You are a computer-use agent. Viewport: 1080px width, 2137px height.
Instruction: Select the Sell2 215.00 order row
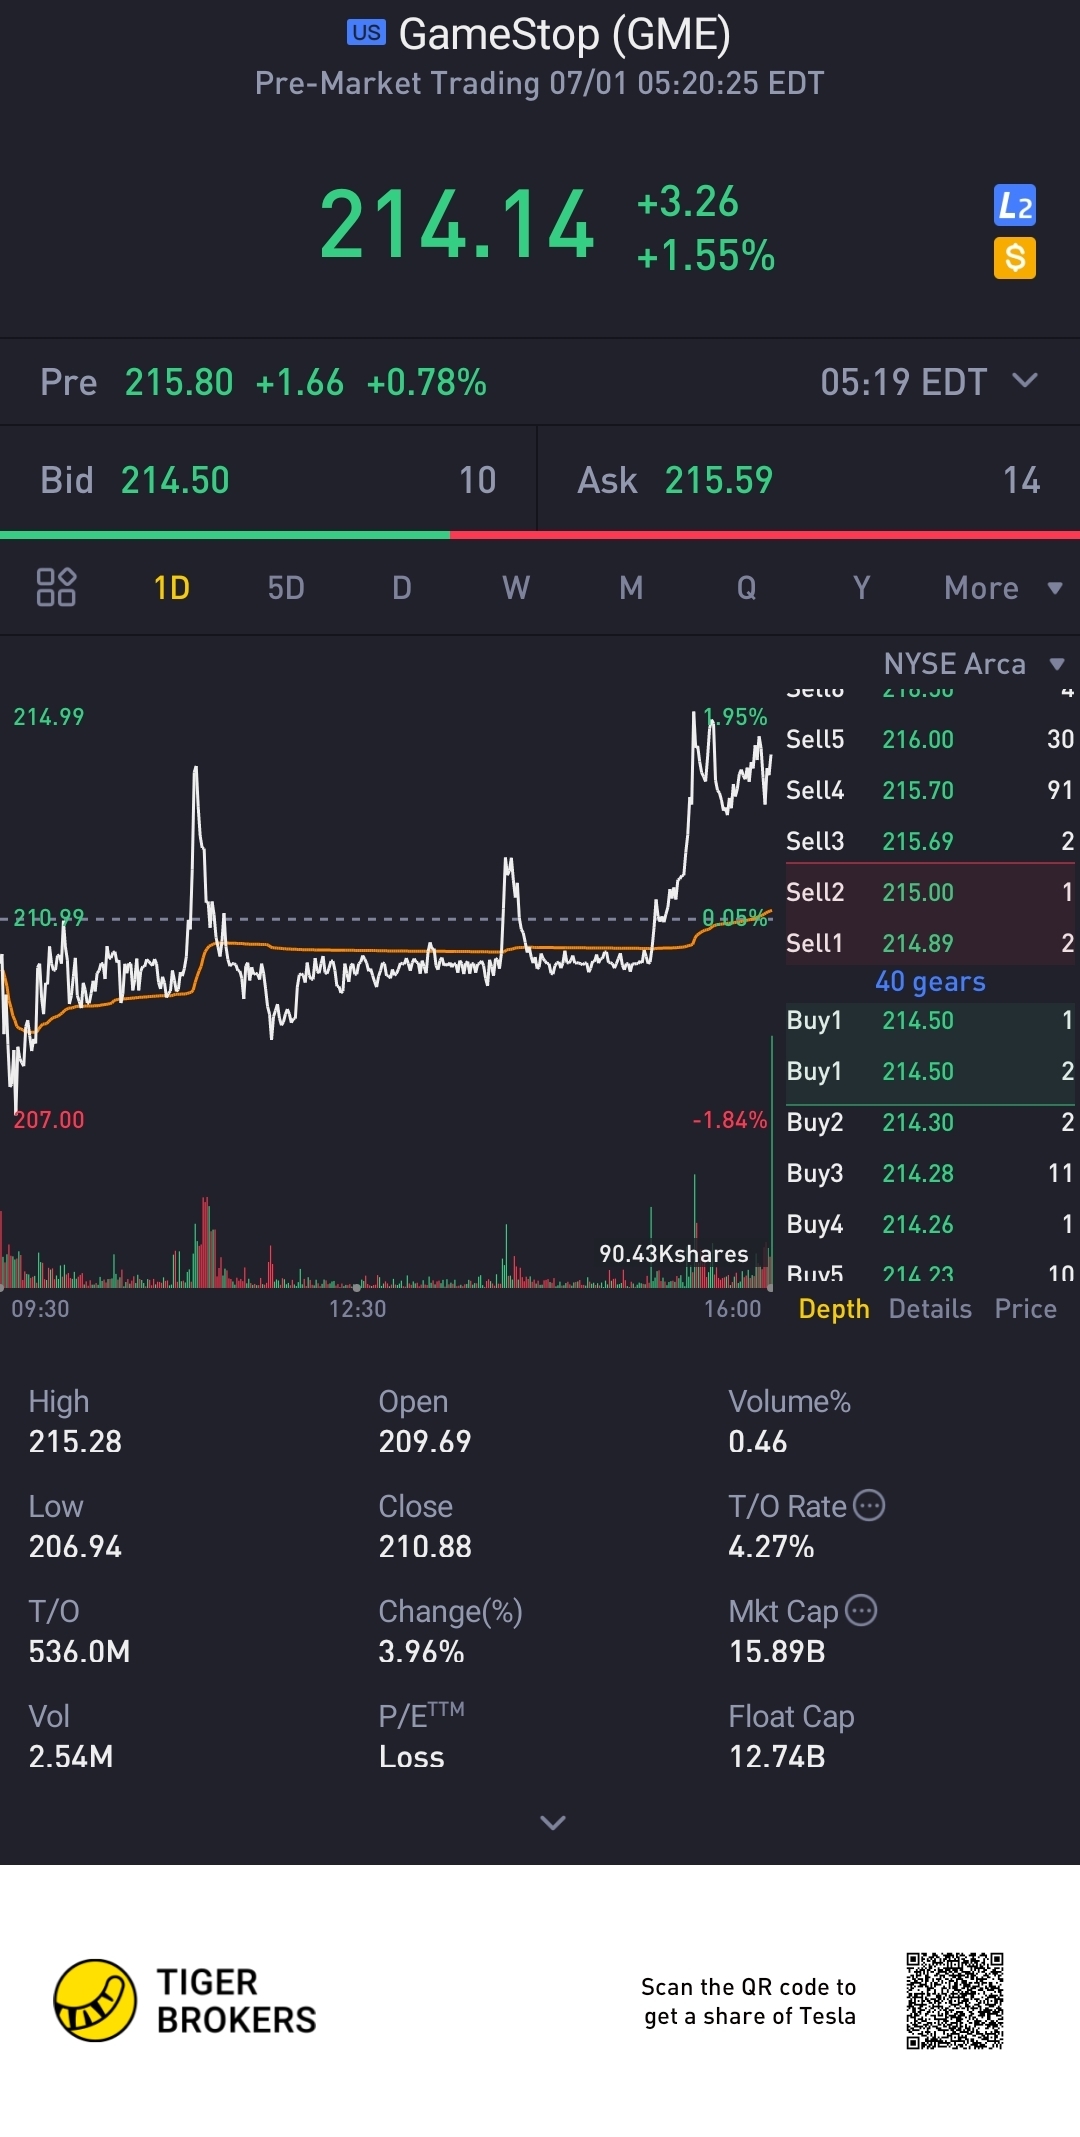pyautogui.click(x=930, y=892)
